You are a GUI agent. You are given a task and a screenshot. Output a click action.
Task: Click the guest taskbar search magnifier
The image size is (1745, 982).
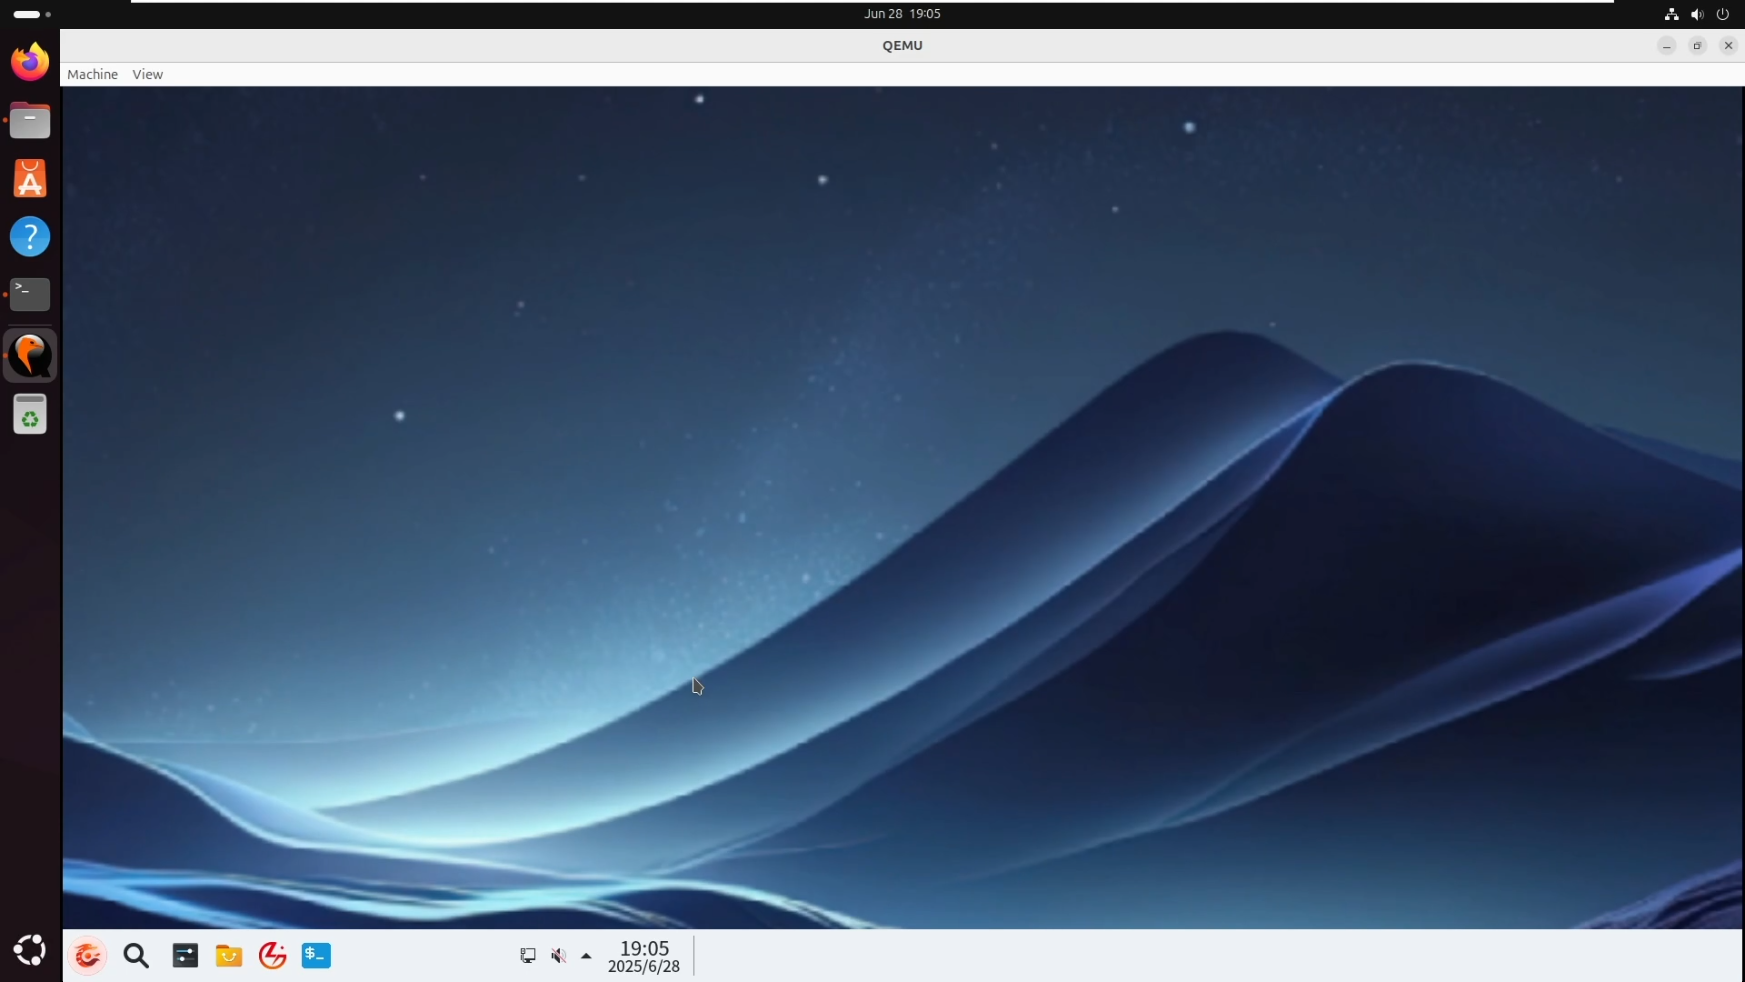(136, 956)
